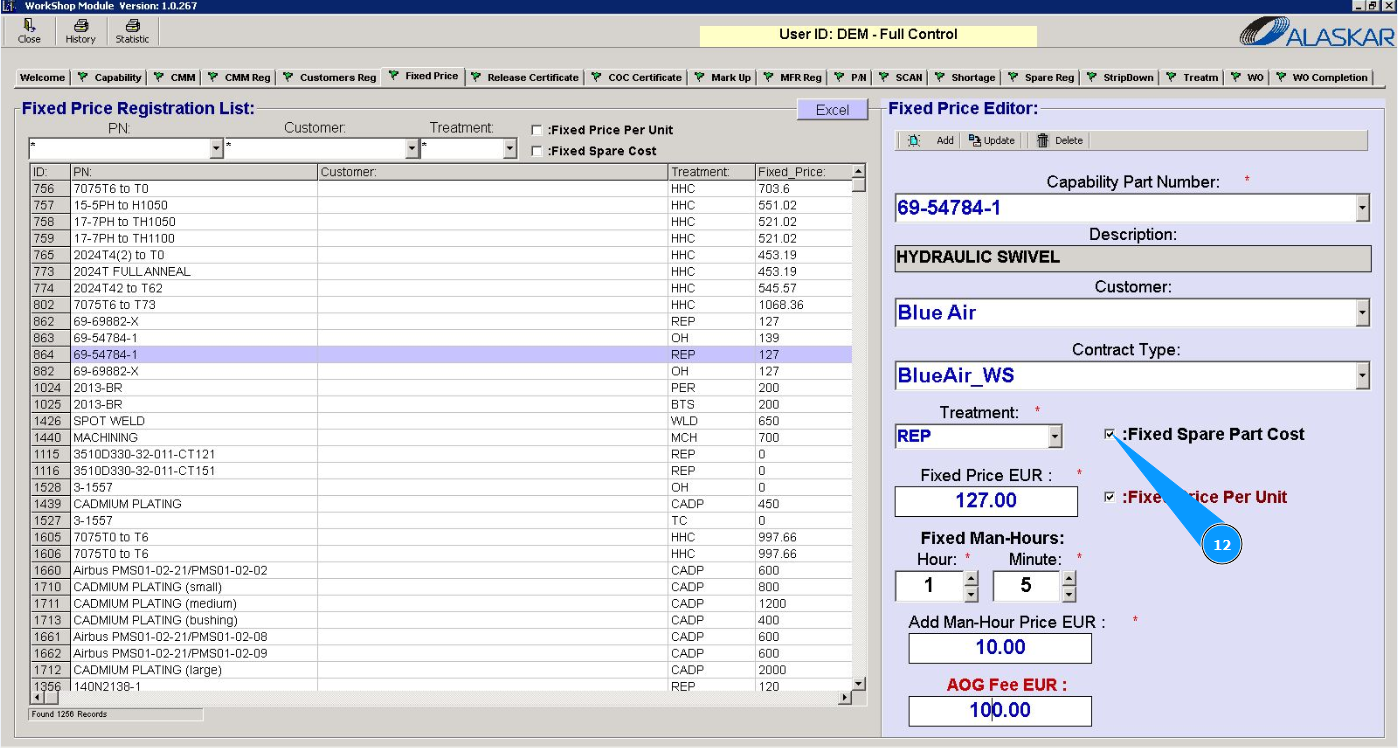The width and height of the screenshot is (1398, 749).
Task: Click the Close toolbar icon
Action: click(x=29, y=26)
